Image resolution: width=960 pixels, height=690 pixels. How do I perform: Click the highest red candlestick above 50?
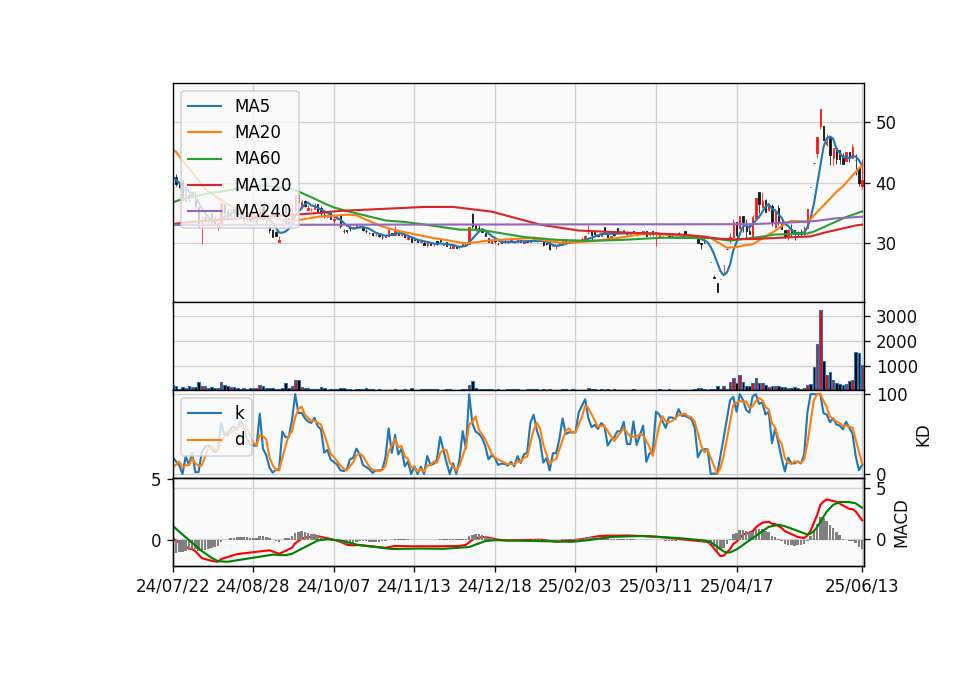point(821,119)
